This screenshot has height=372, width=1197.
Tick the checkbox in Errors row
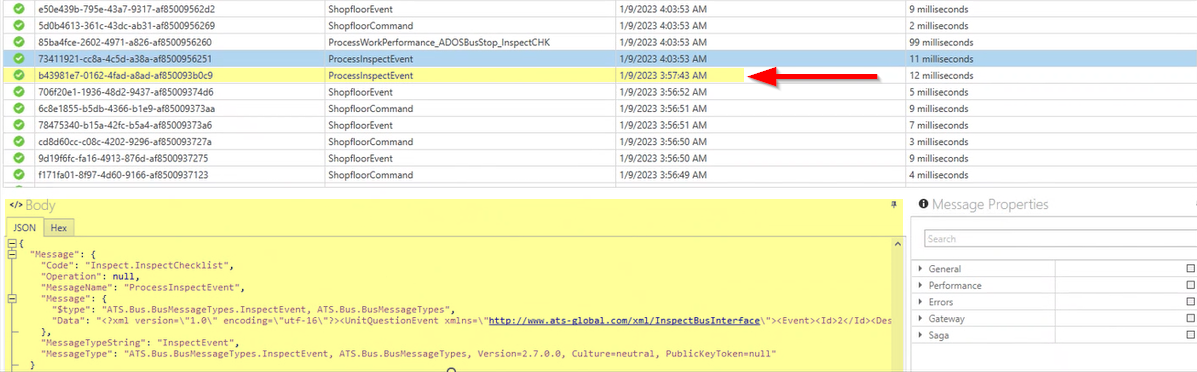[x=1190, y=302]
